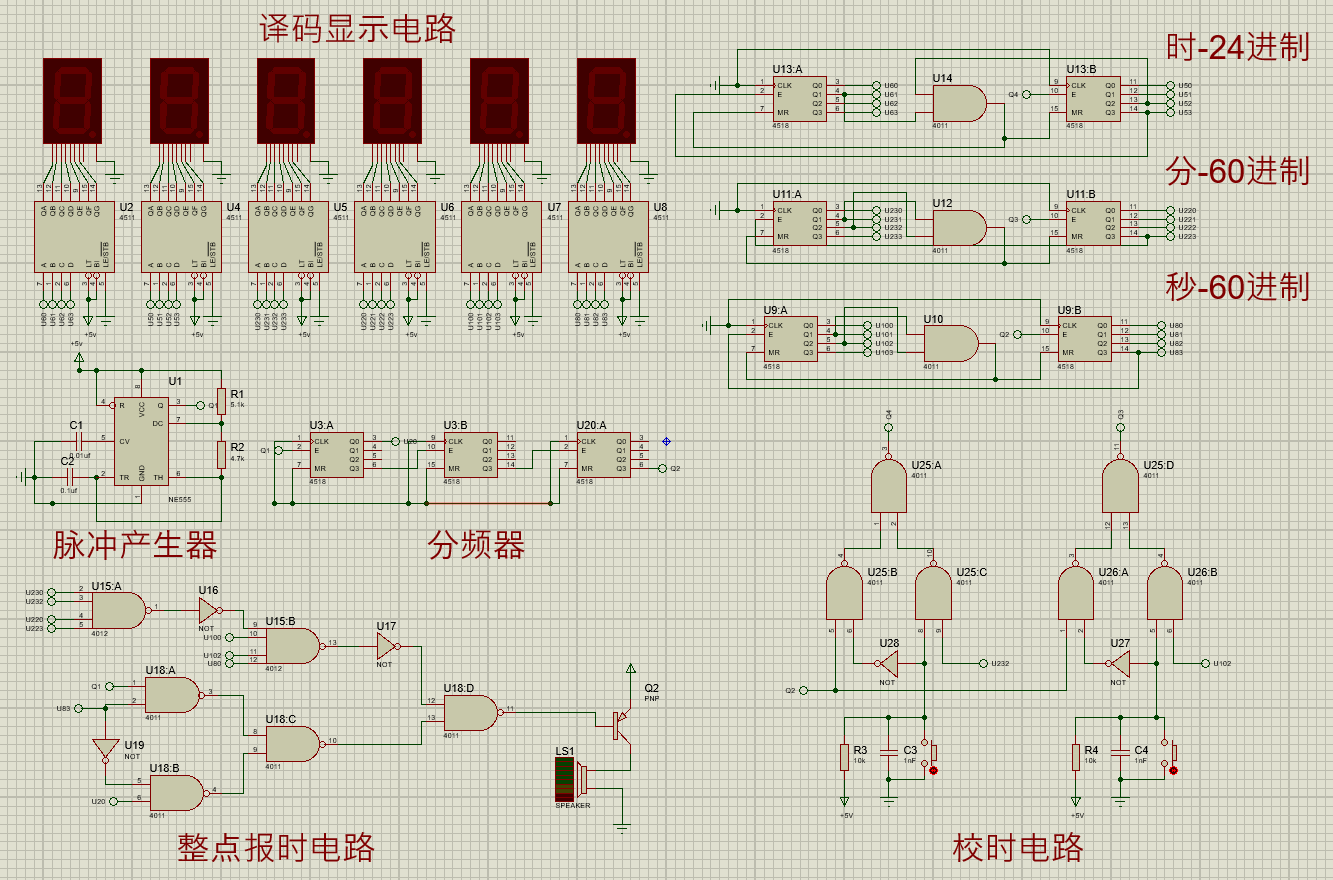1333x880 pixels.
Task: Toggle the push button beside C3
Action: click(930, 755)
